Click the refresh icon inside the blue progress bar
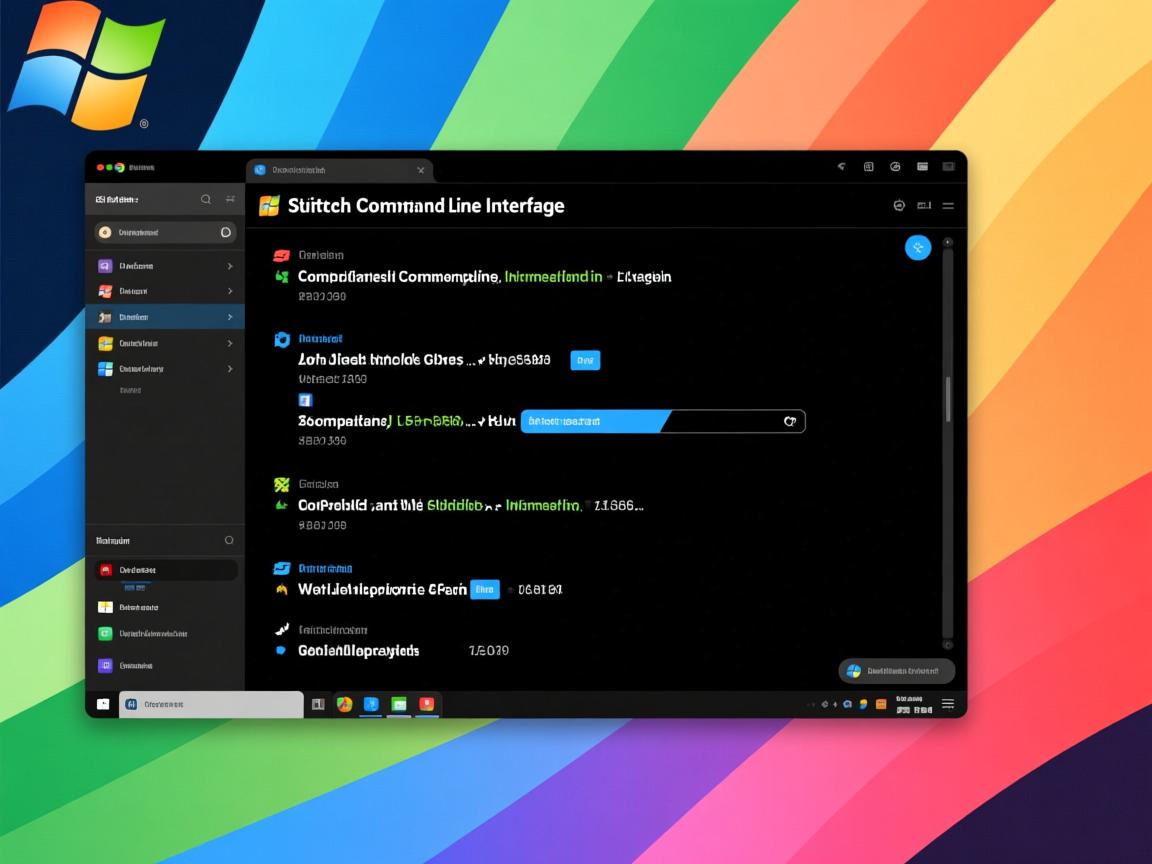 coord(790,422)
